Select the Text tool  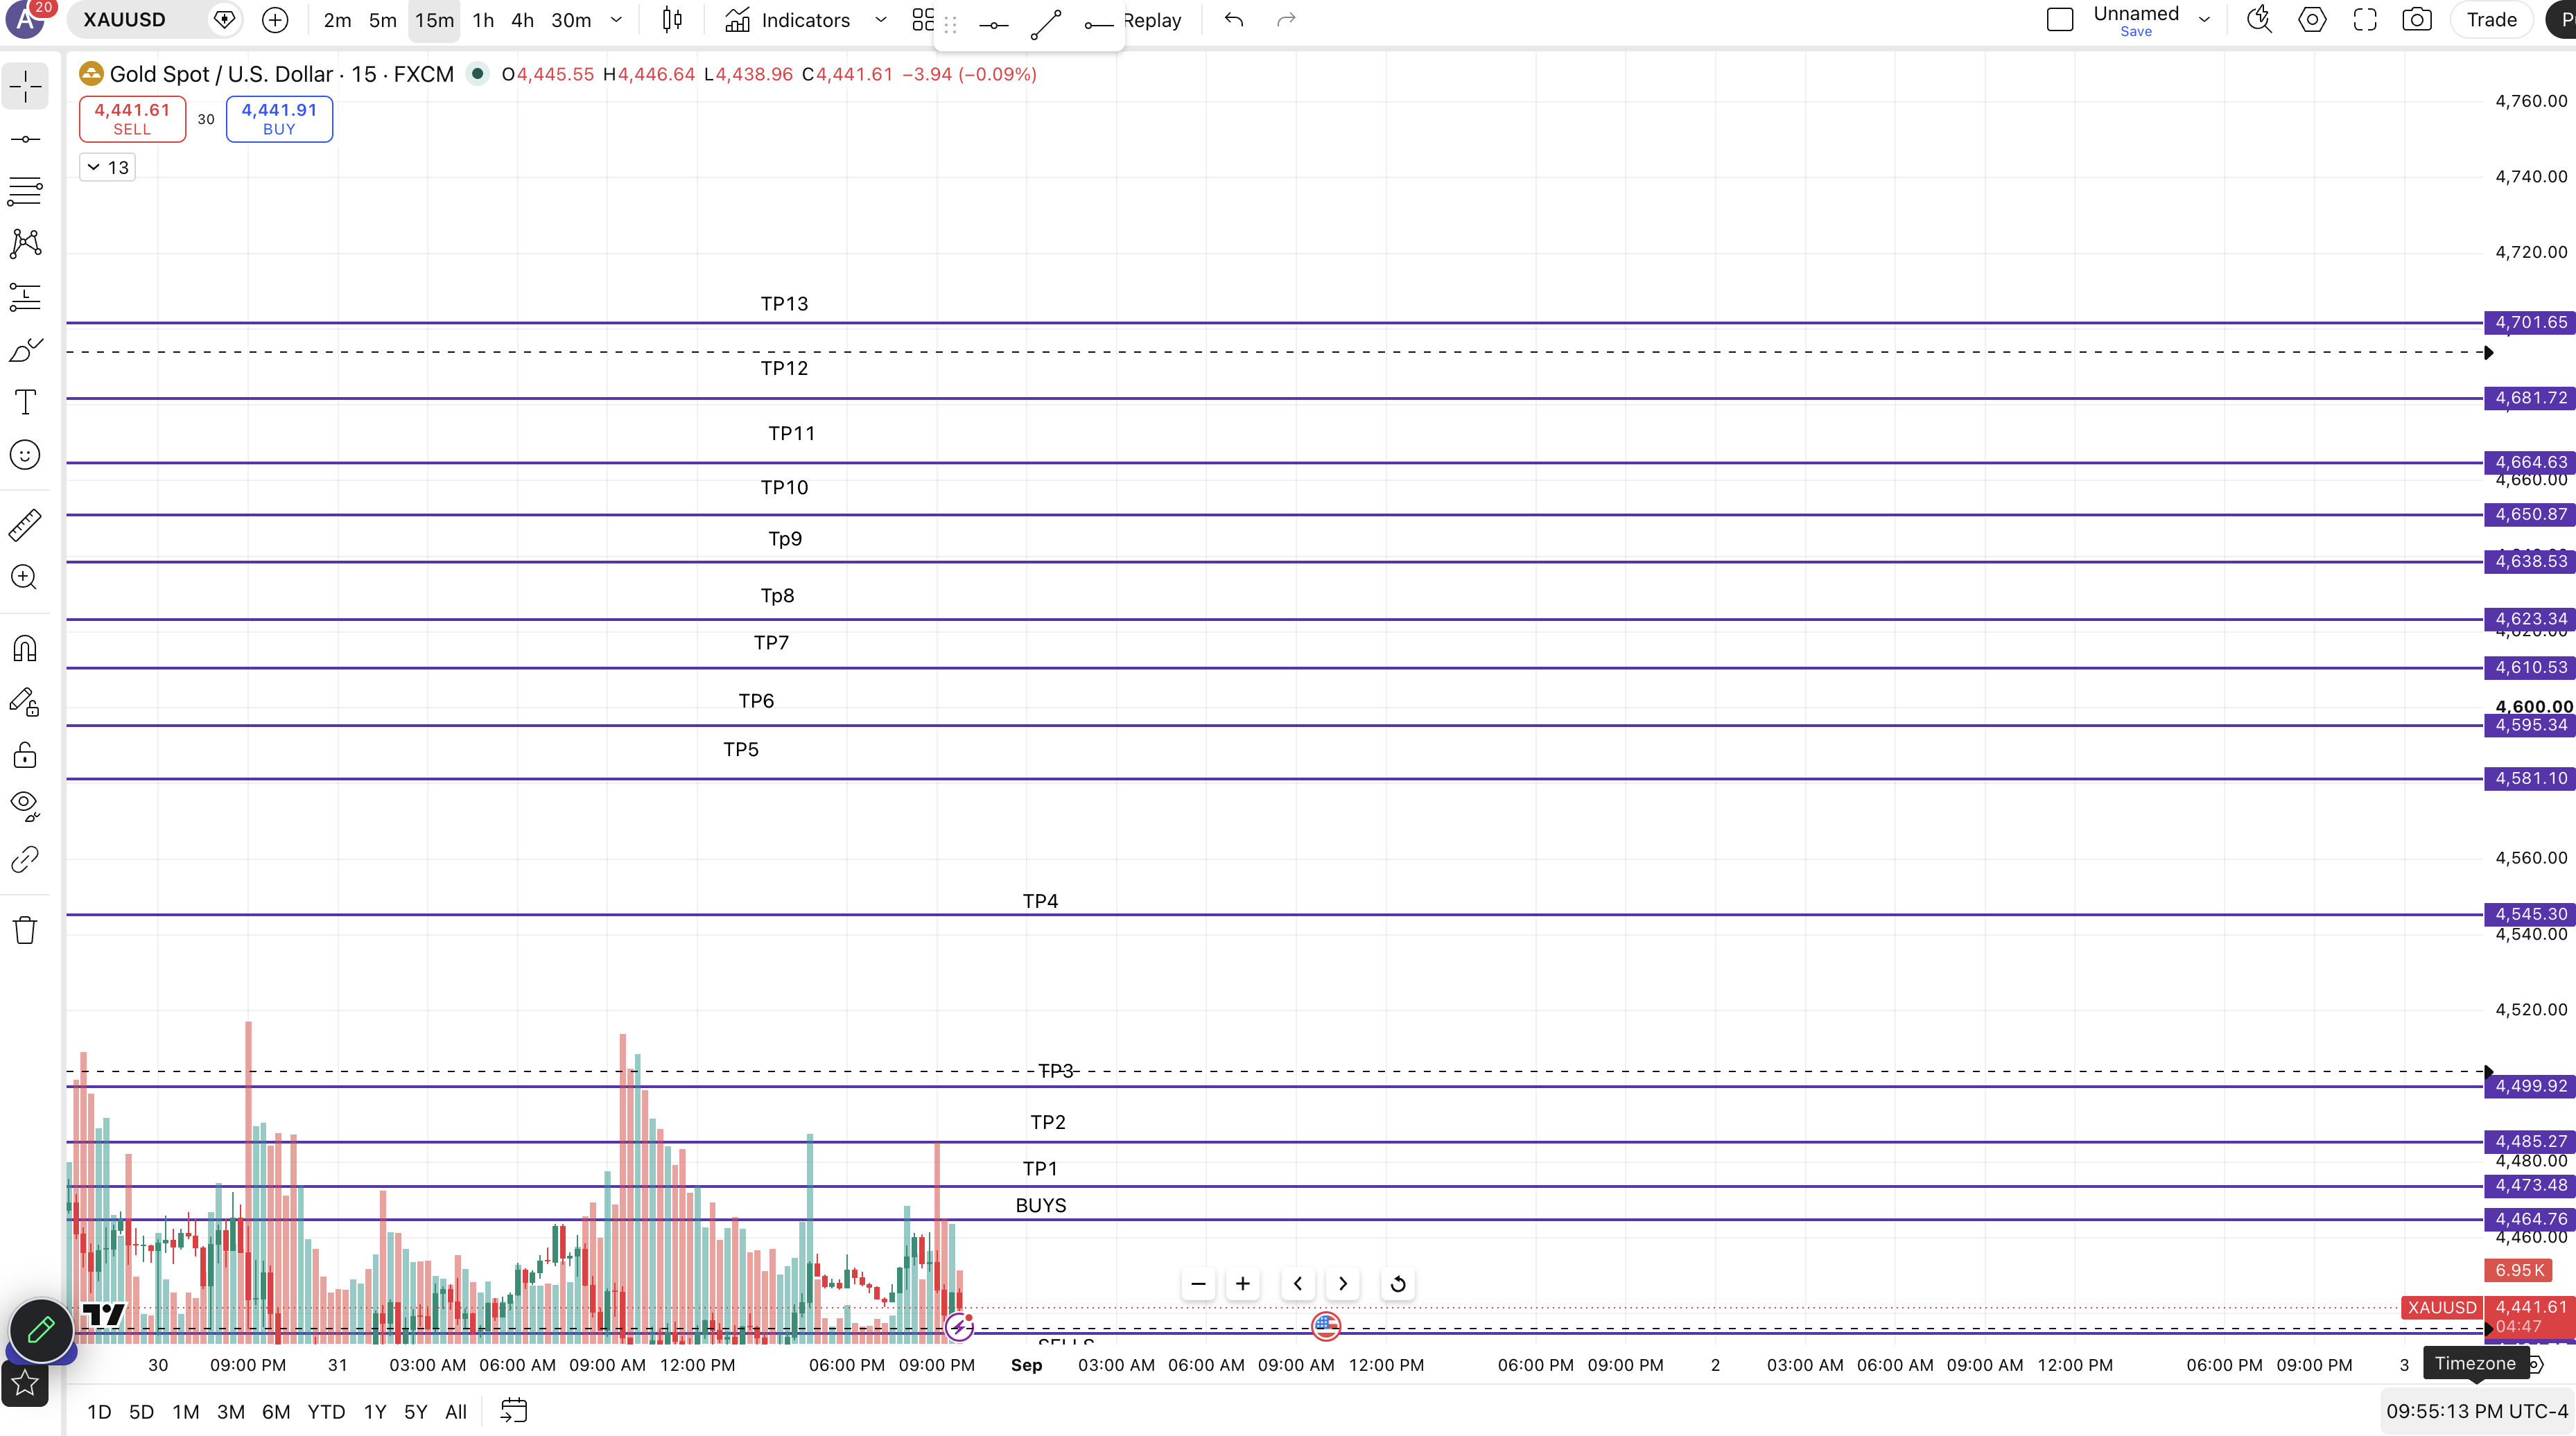[25, 402]
